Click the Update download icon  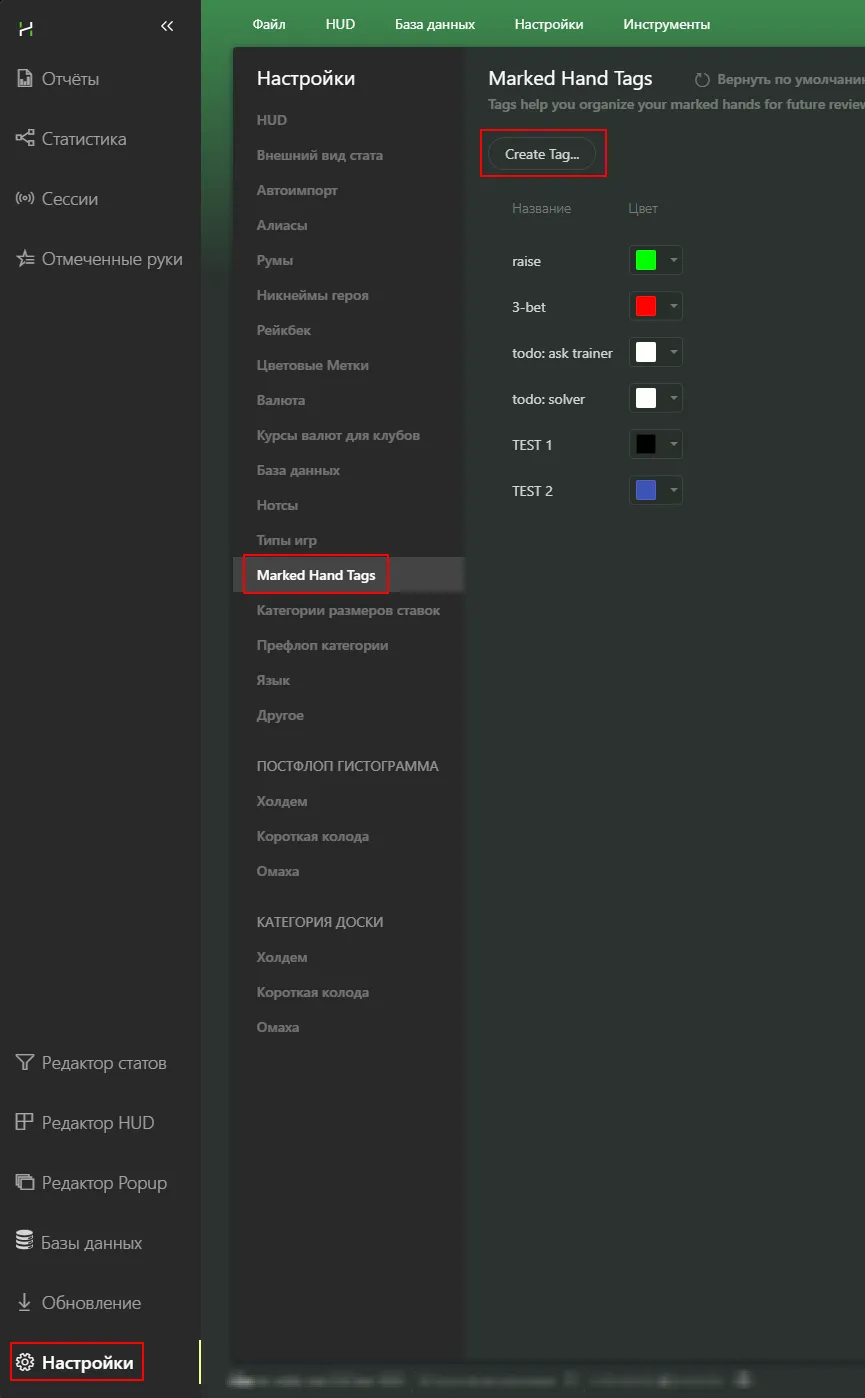pyautogui.click(x=25, y=1303)
